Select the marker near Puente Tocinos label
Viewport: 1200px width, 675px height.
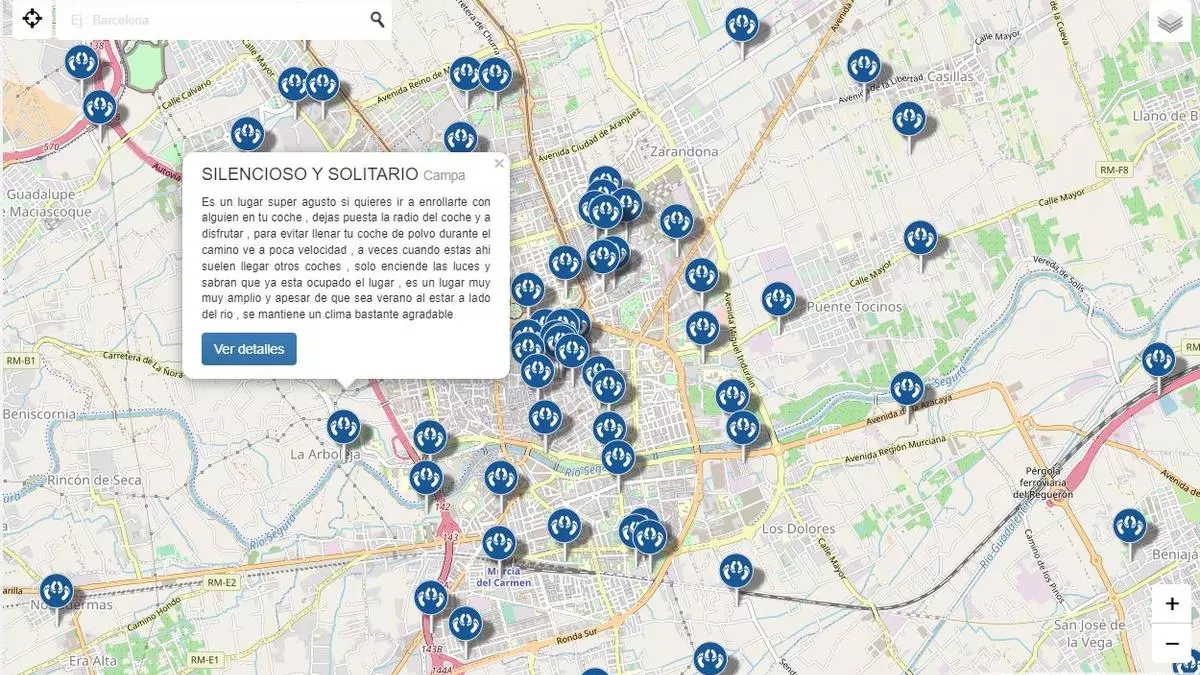[778, 300]
